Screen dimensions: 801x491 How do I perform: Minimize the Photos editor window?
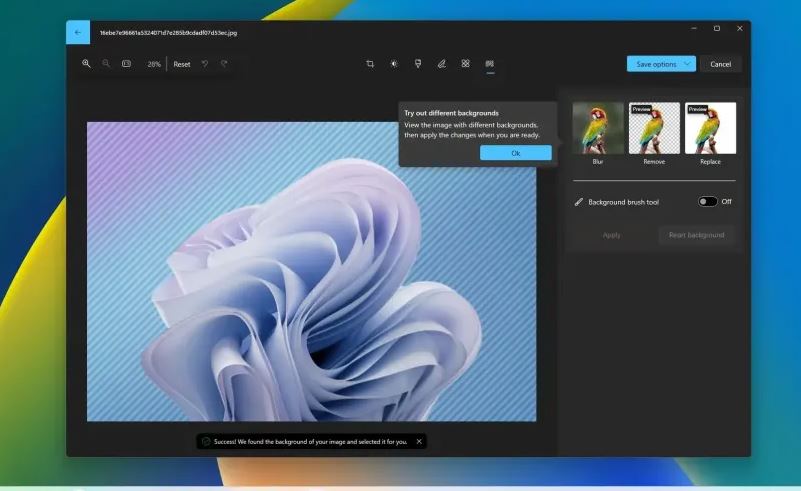point(694,29)
